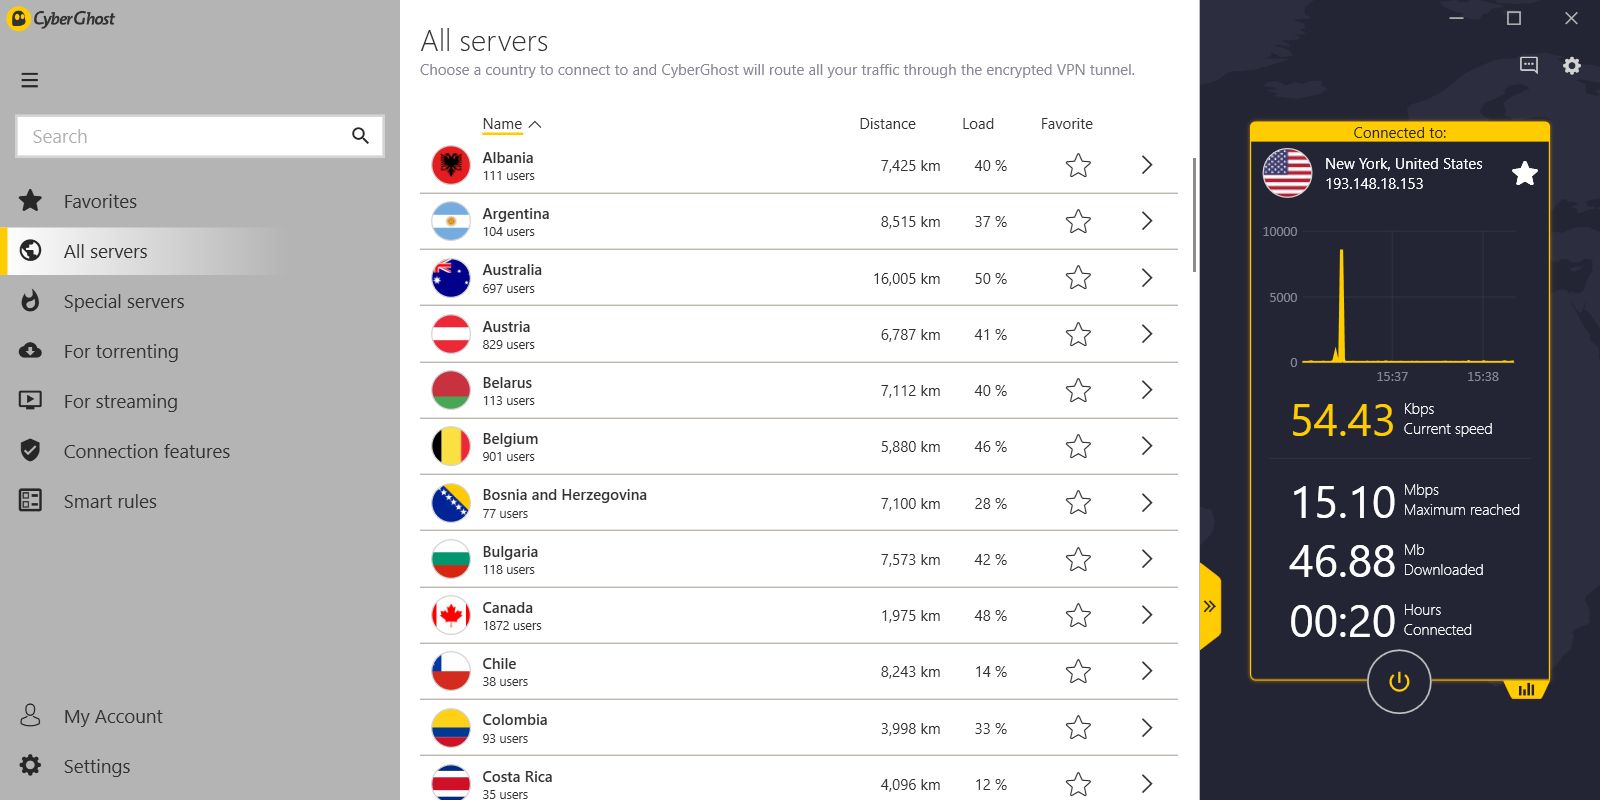Screen dimensions: 1600x800
Task: Mark Belgium as a favorite
Action: tap(1078, 447)
